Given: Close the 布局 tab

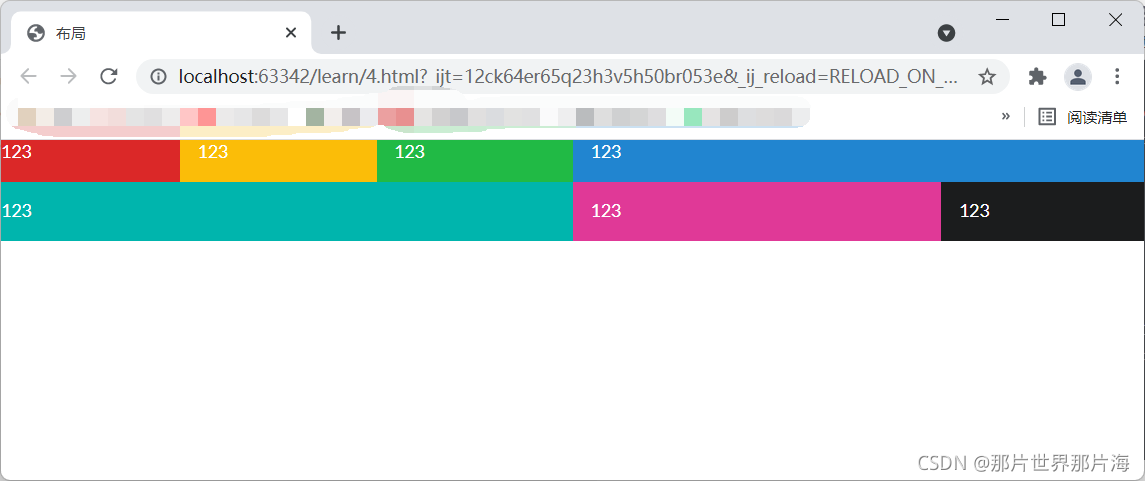Looking at the screenshot, I should coord(291,33).
